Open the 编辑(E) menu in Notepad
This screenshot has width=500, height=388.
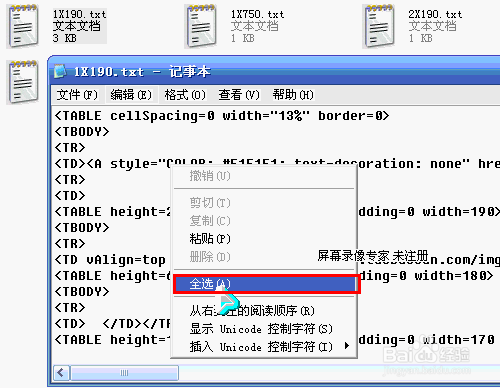(131, 95)
